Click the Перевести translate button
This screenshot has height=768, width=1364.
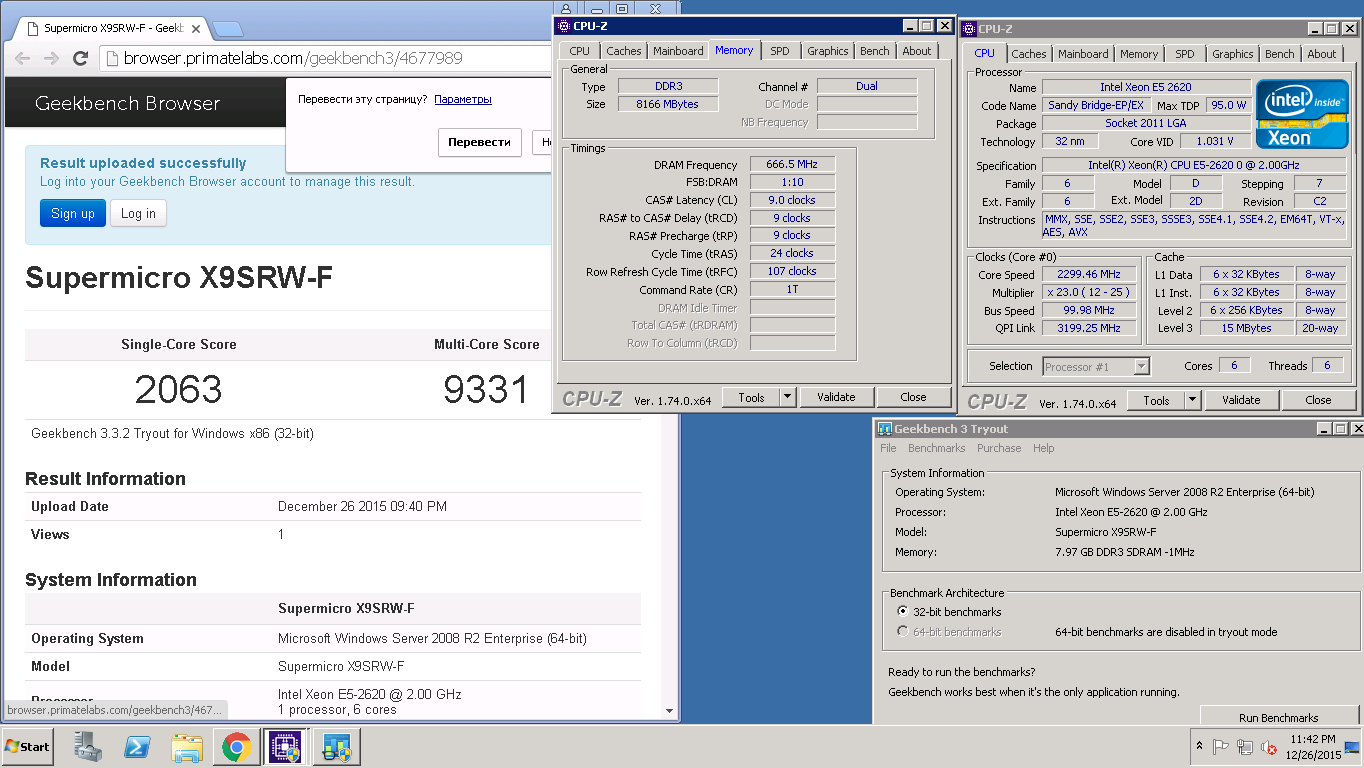click(479, 142)
